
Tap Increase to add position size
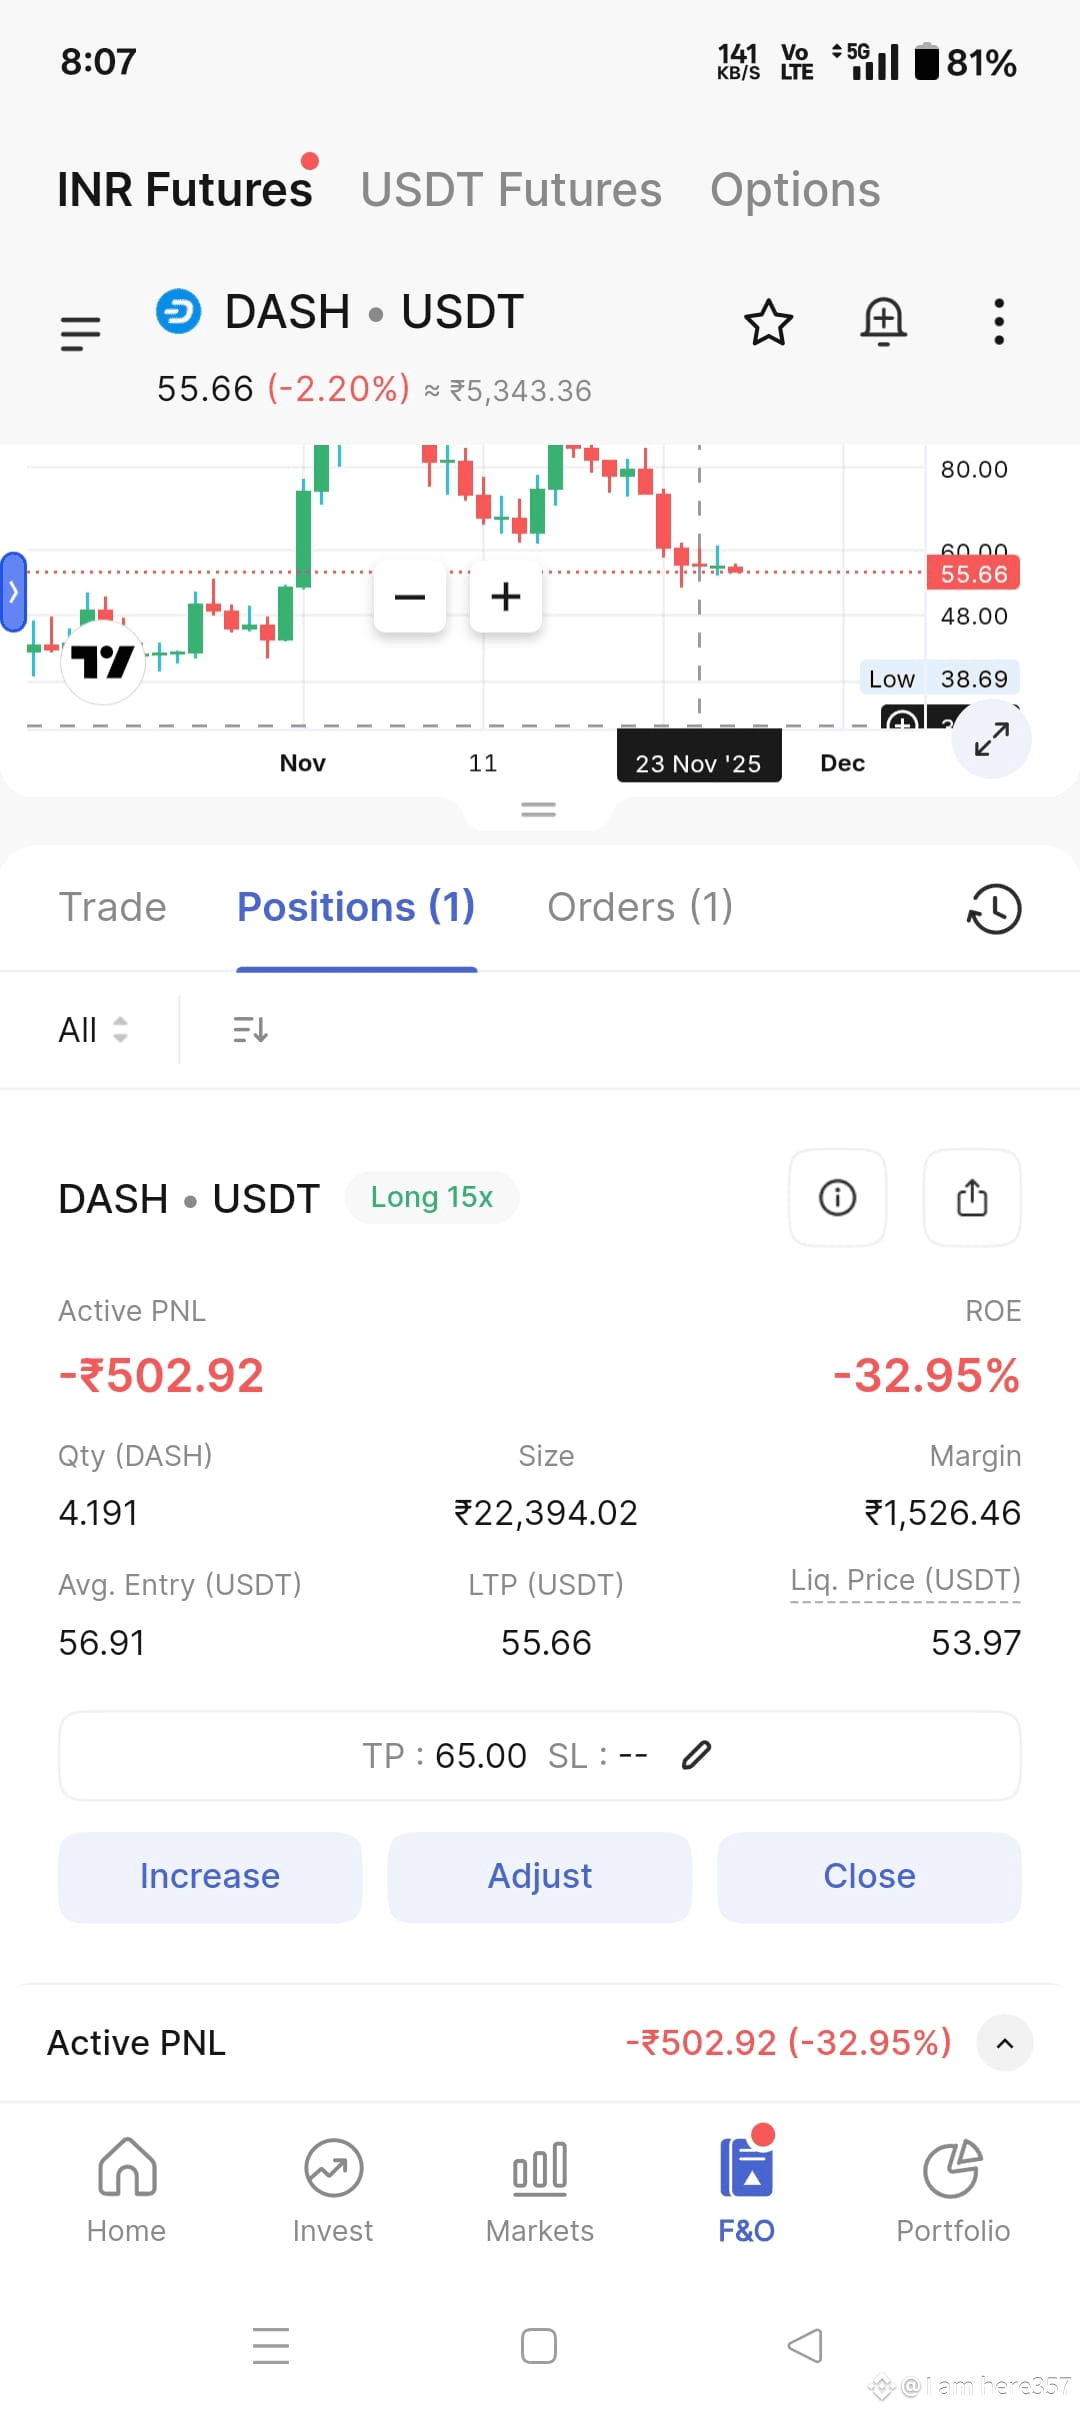tap(210, 1877)
